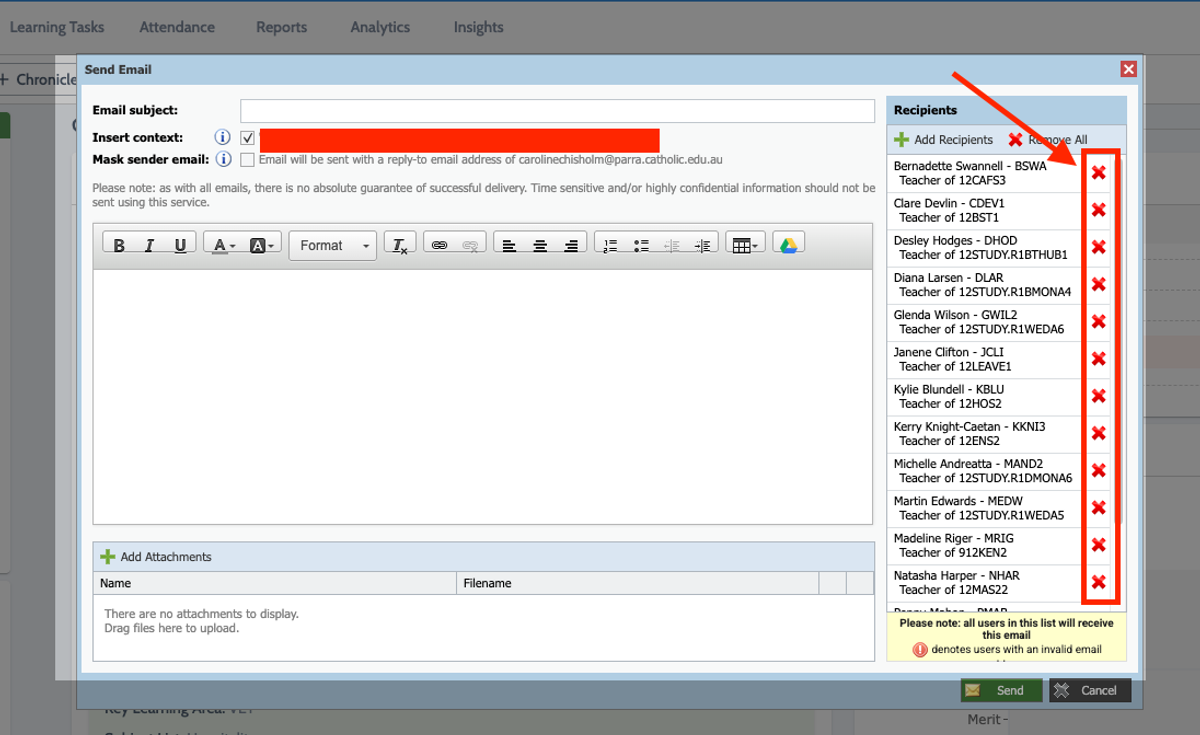Image resolution: width=1200 pixels, height=735 pixels.
Task: Toggle bold formatting in the email editor
Action: [119, 245]
